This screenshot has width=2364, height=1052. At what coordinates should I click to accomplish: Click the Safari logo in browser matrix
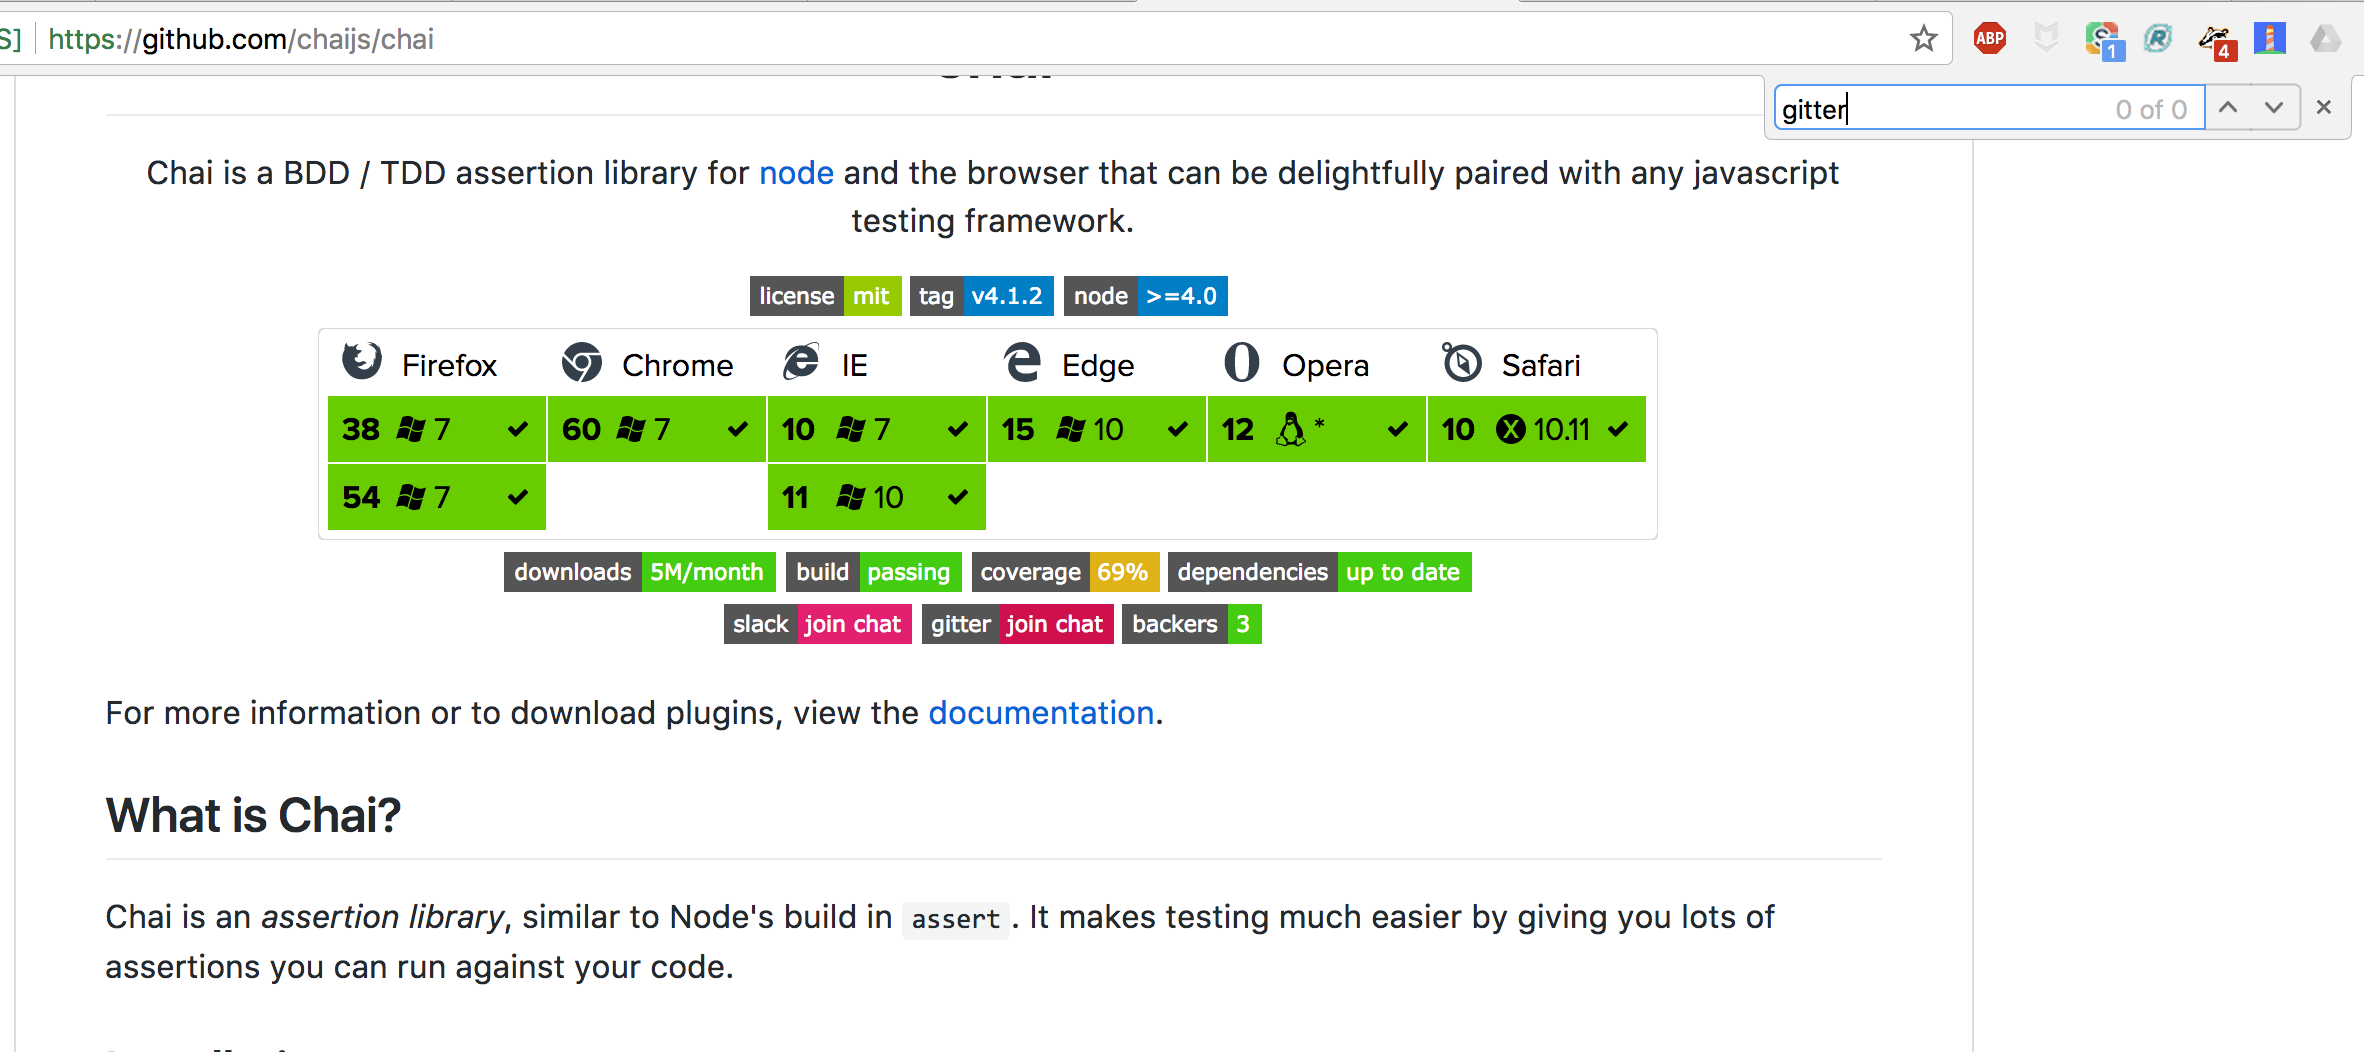click(1461, 362)
